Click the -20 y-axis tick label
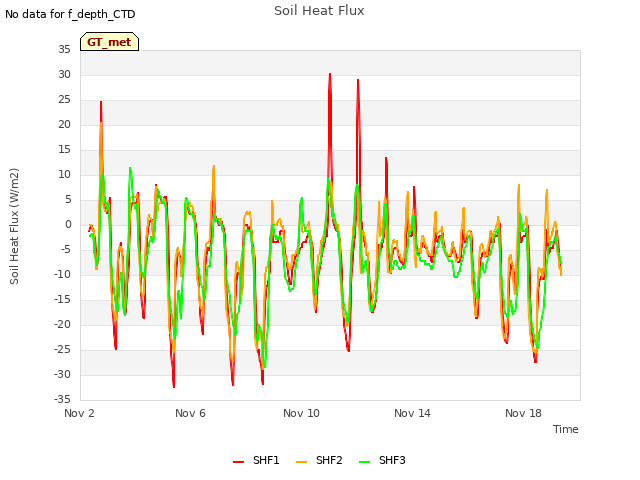Viewport: 640px width, 480px height. coord(62,324)
